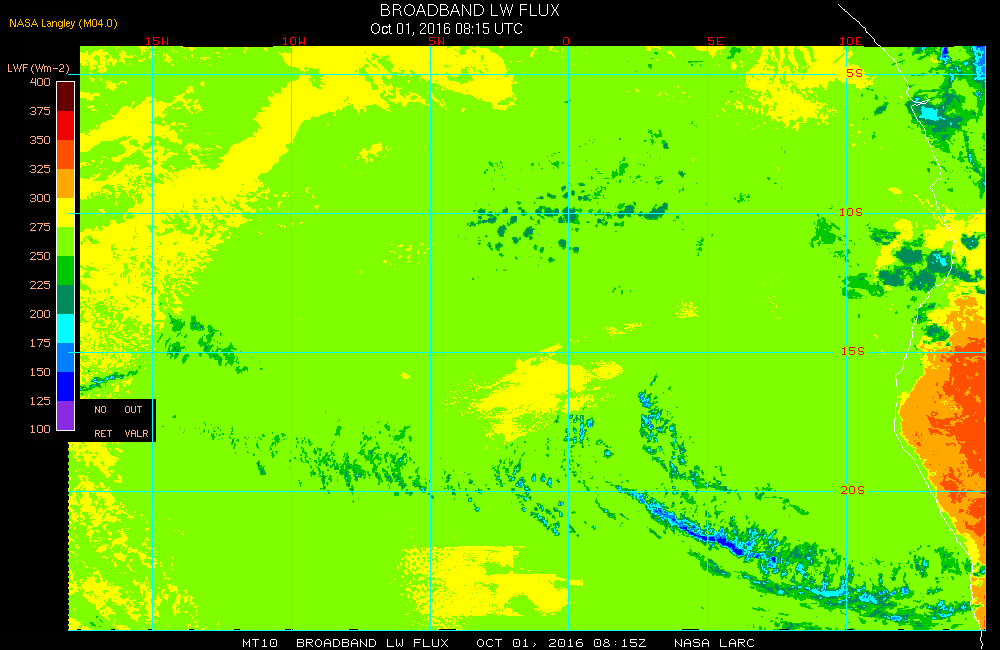Image resolution: width=1000 pixels, height=650 pixels.
Task: Pick the purple 100–125 legend swatch
Action: click(66, 415)
